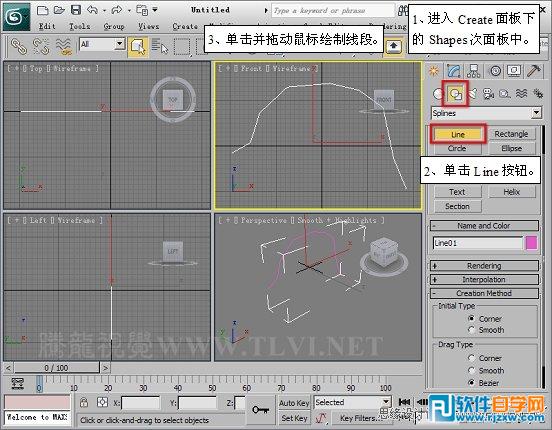Click the Open File folder icon
Image resolution: width=552 pixels, height=430 pixels.
59,10
